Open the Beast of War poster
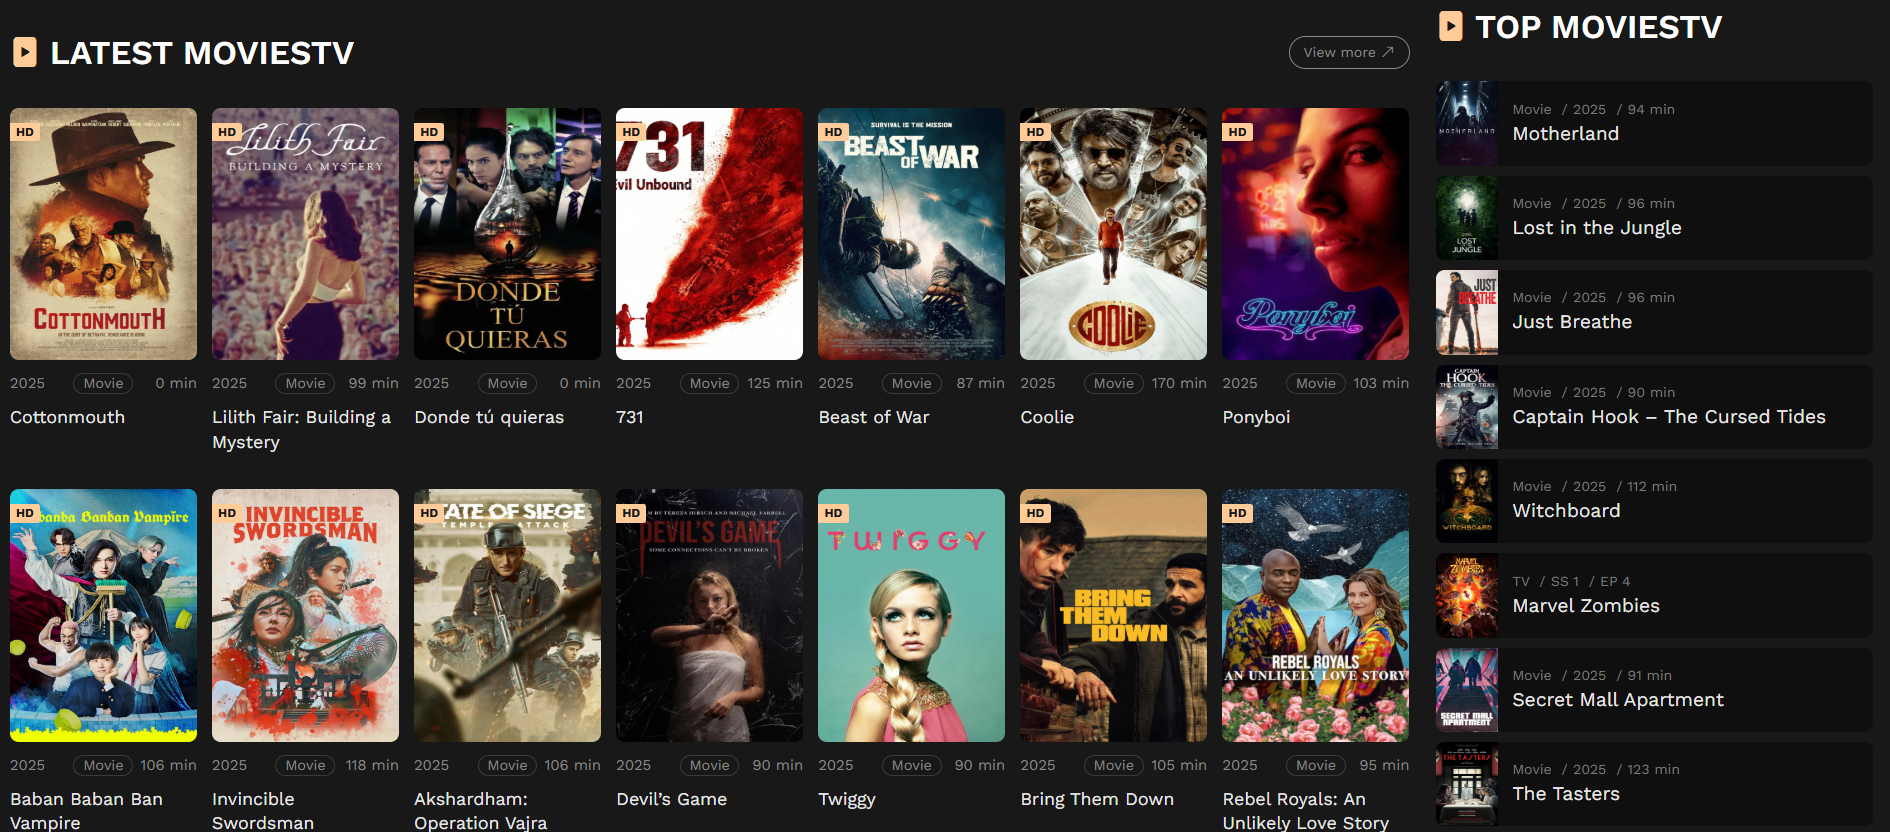The image size is (1890, 832). (911, 234)
